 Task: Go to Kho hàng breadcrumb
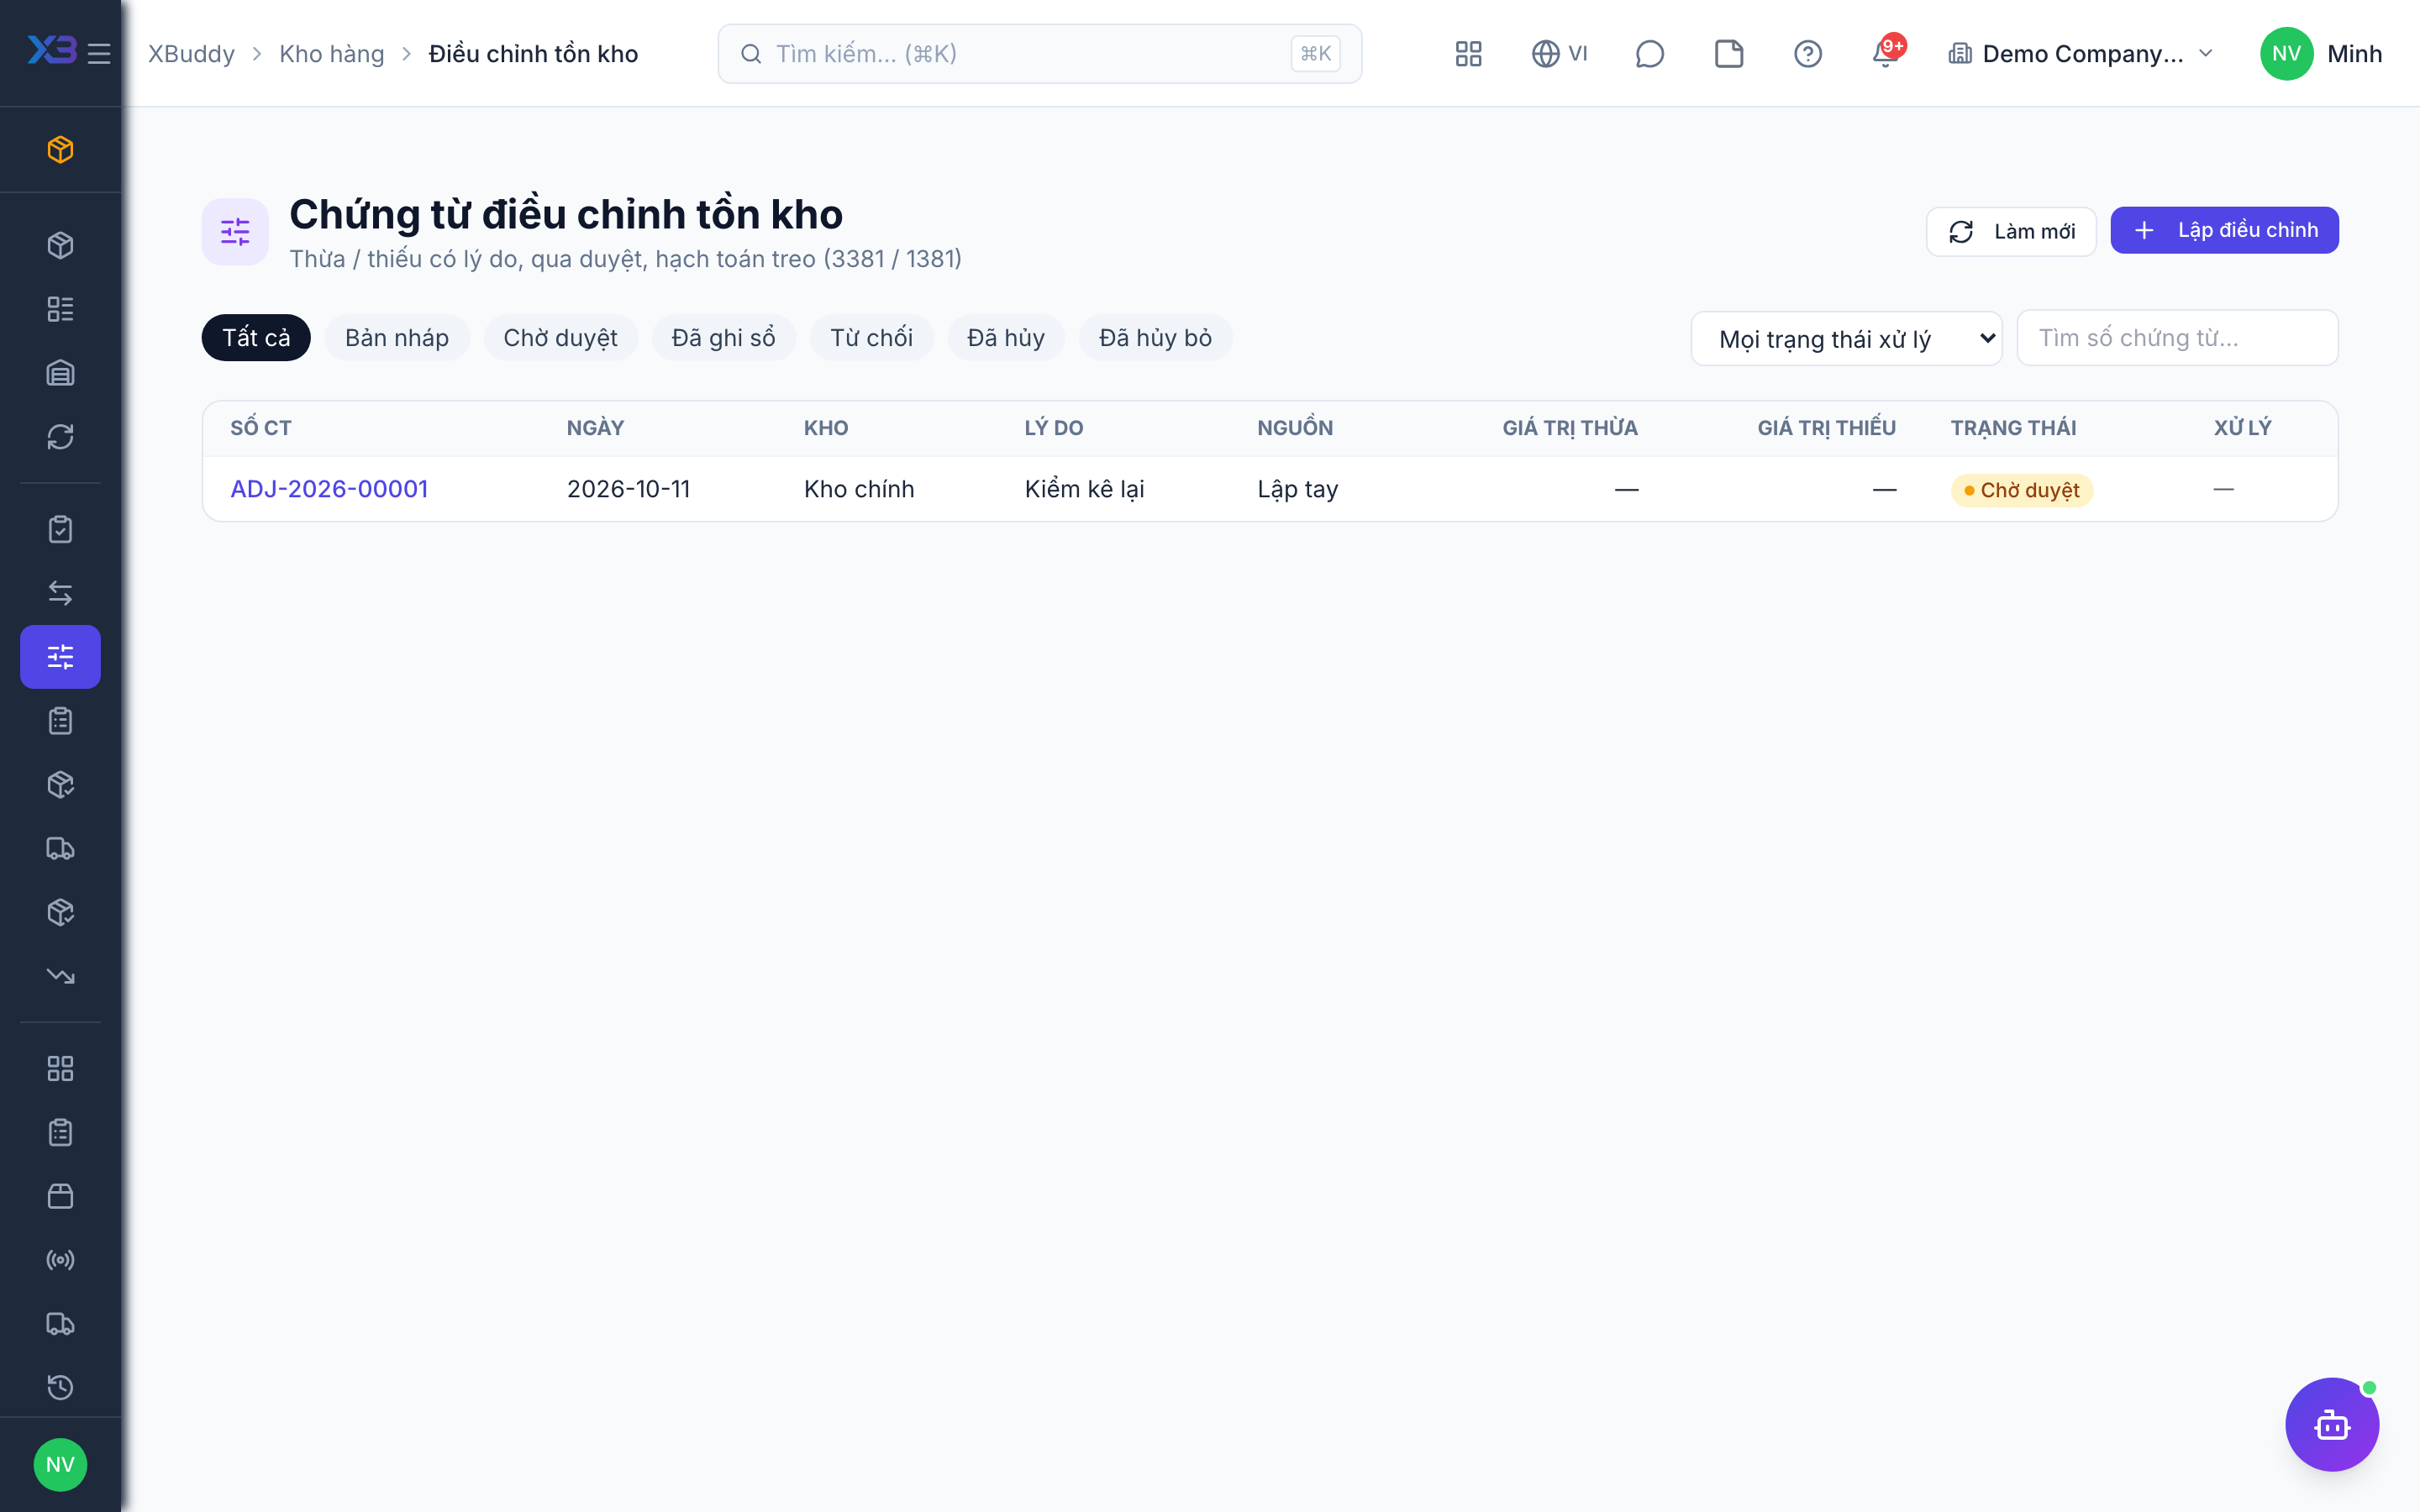331,53
